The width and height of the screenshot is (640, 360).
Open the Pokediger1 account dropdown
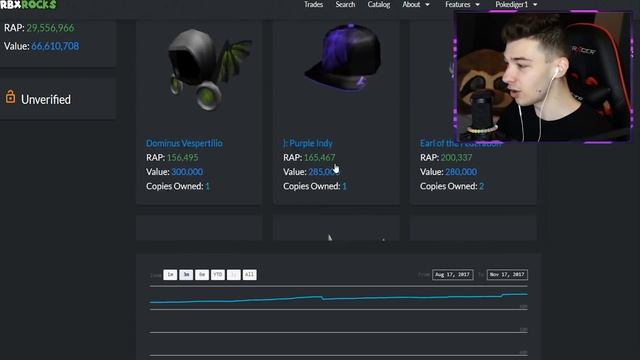tap(516, 4)
